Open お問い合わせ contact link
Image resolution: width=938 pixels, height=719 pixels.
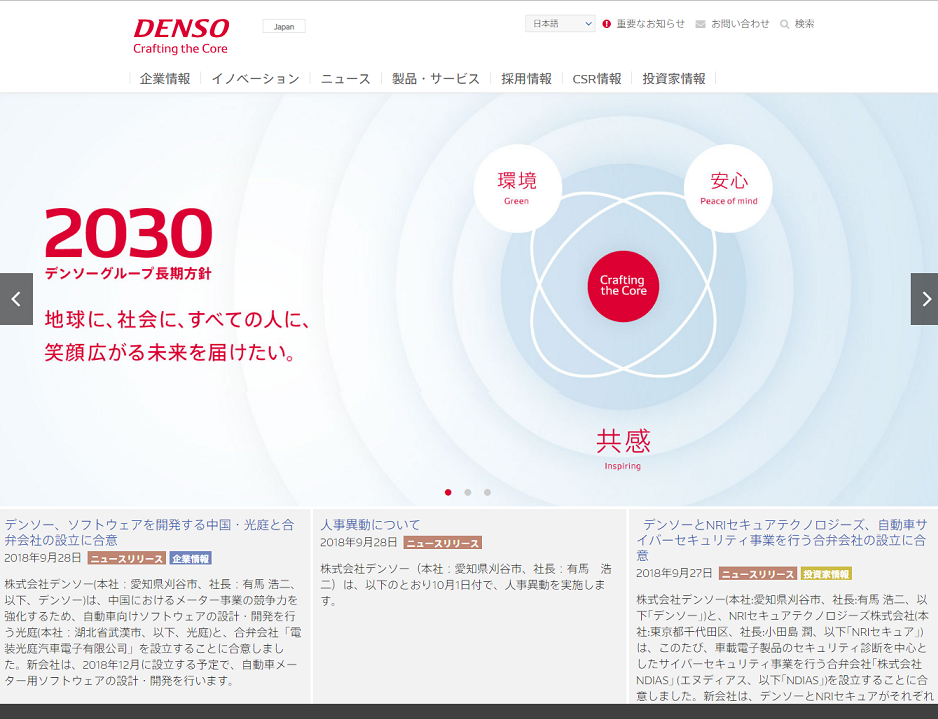(740, 24)
